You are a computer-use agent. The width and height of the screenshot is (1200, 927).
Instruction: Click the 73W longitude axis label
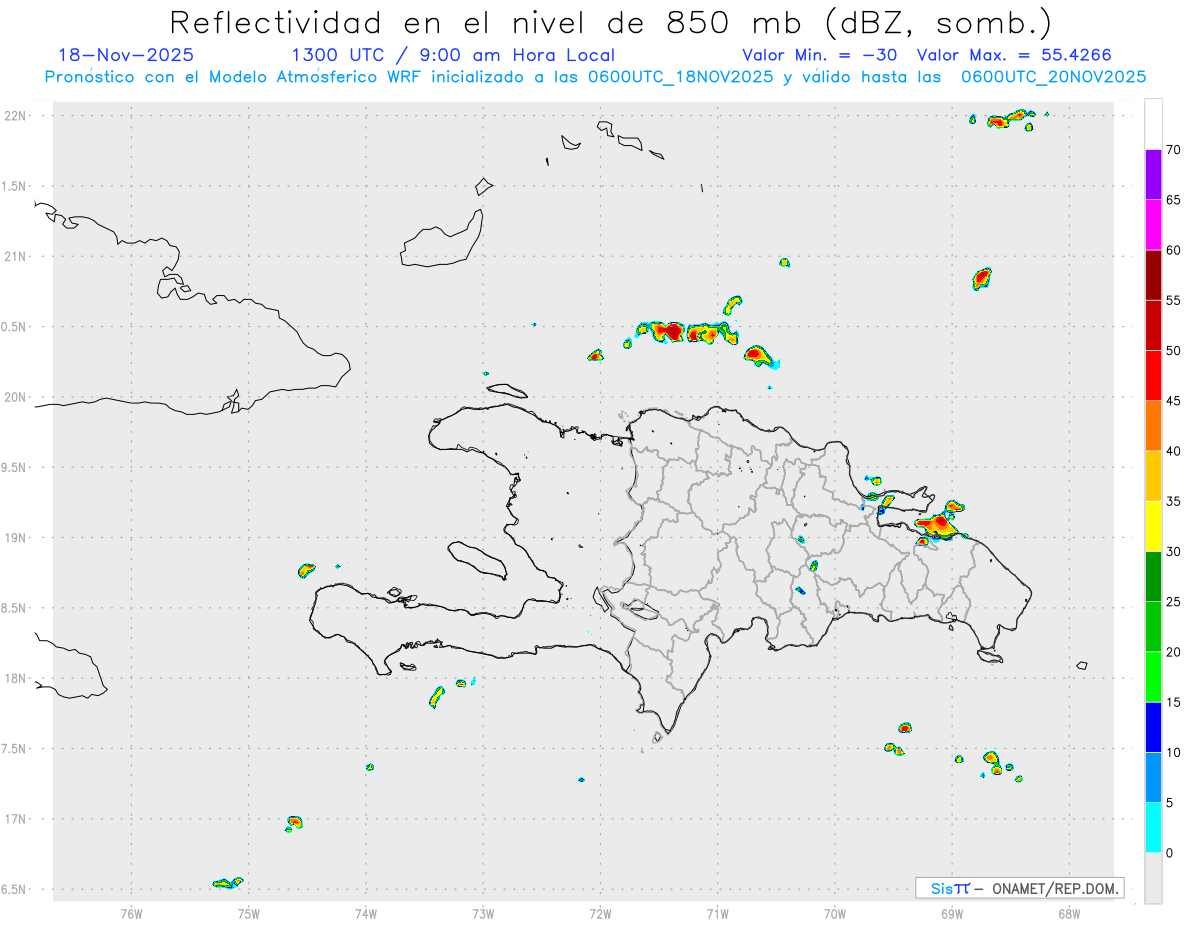(483, 913)
